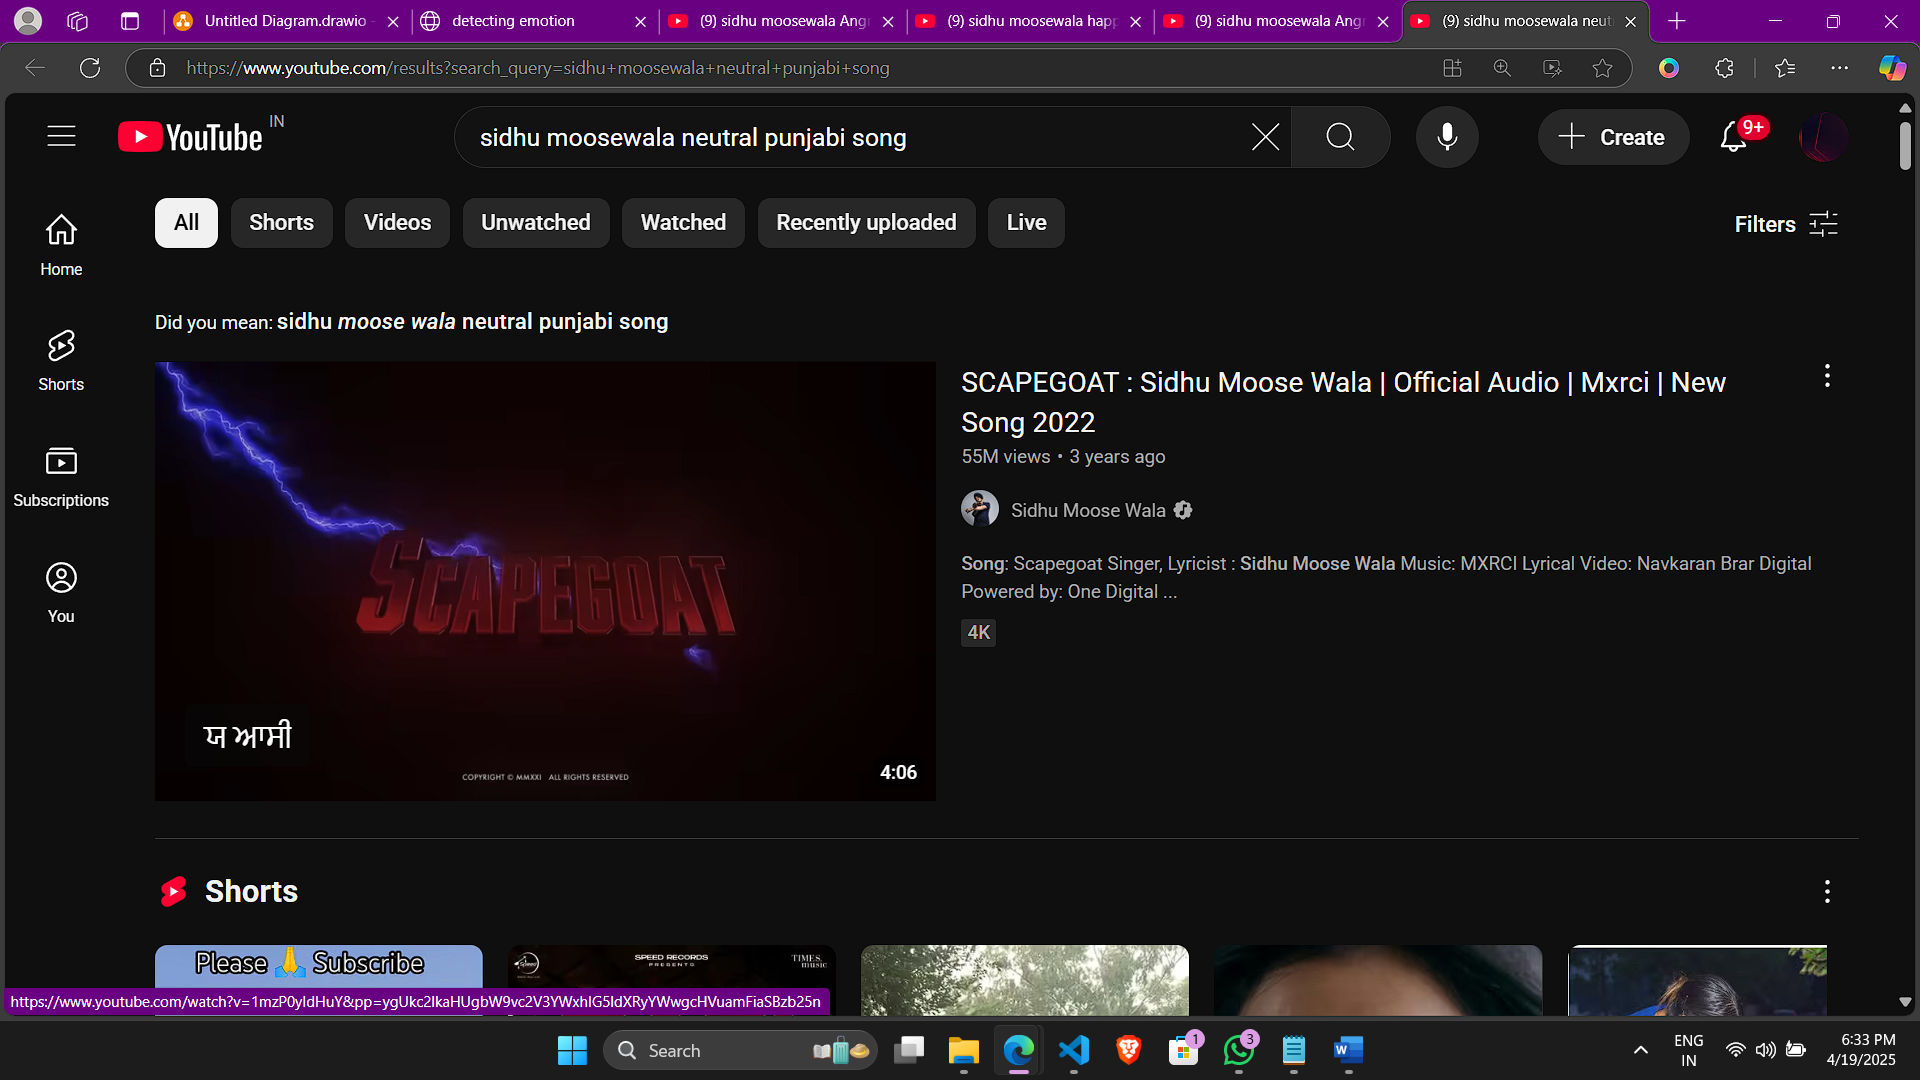This screenshot has height=1080, width=1920.
Task: Open the SCAPEGOAT video thumbnail
Action: coord(545,581)
